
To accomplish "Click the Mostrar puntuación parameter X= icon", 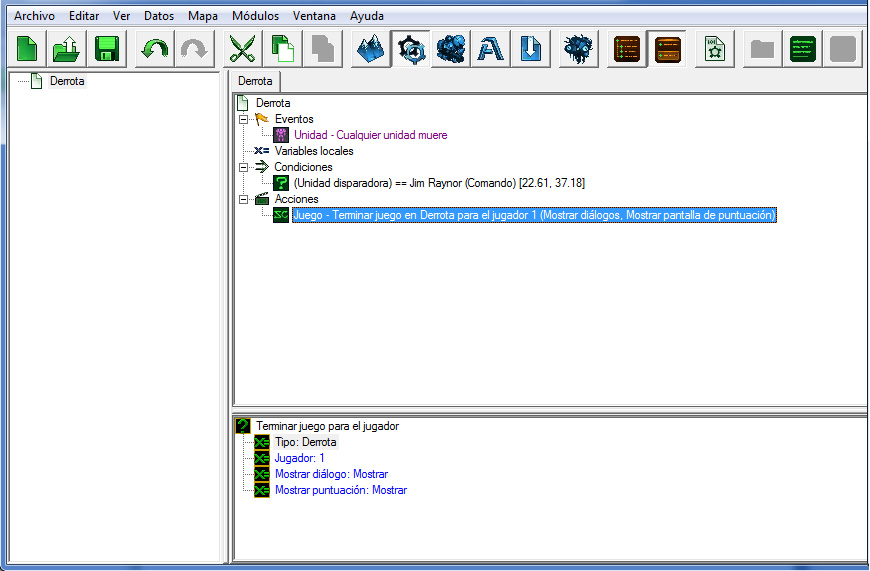I will [x=262, y=491].
